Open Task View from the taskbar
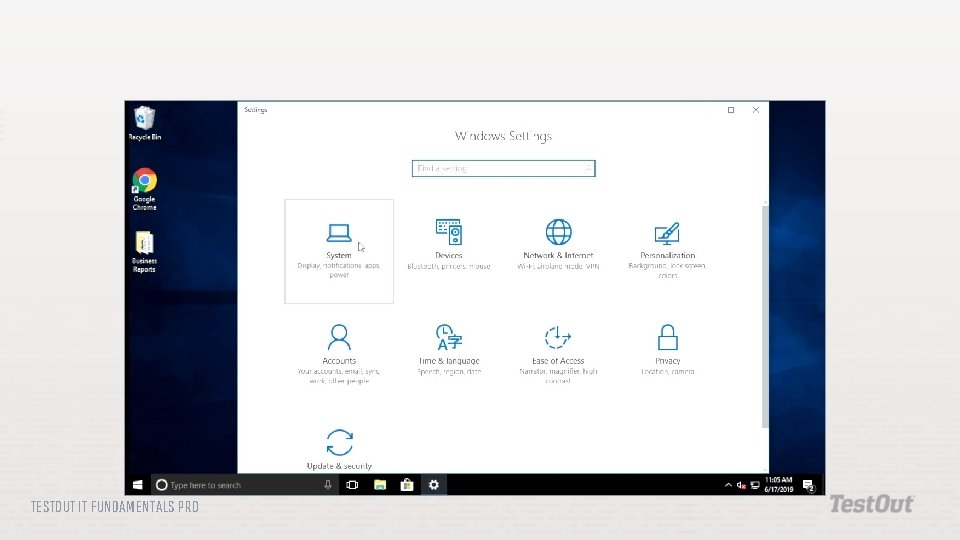This screenshot has width=960, height=540. [x=352, y=485]
